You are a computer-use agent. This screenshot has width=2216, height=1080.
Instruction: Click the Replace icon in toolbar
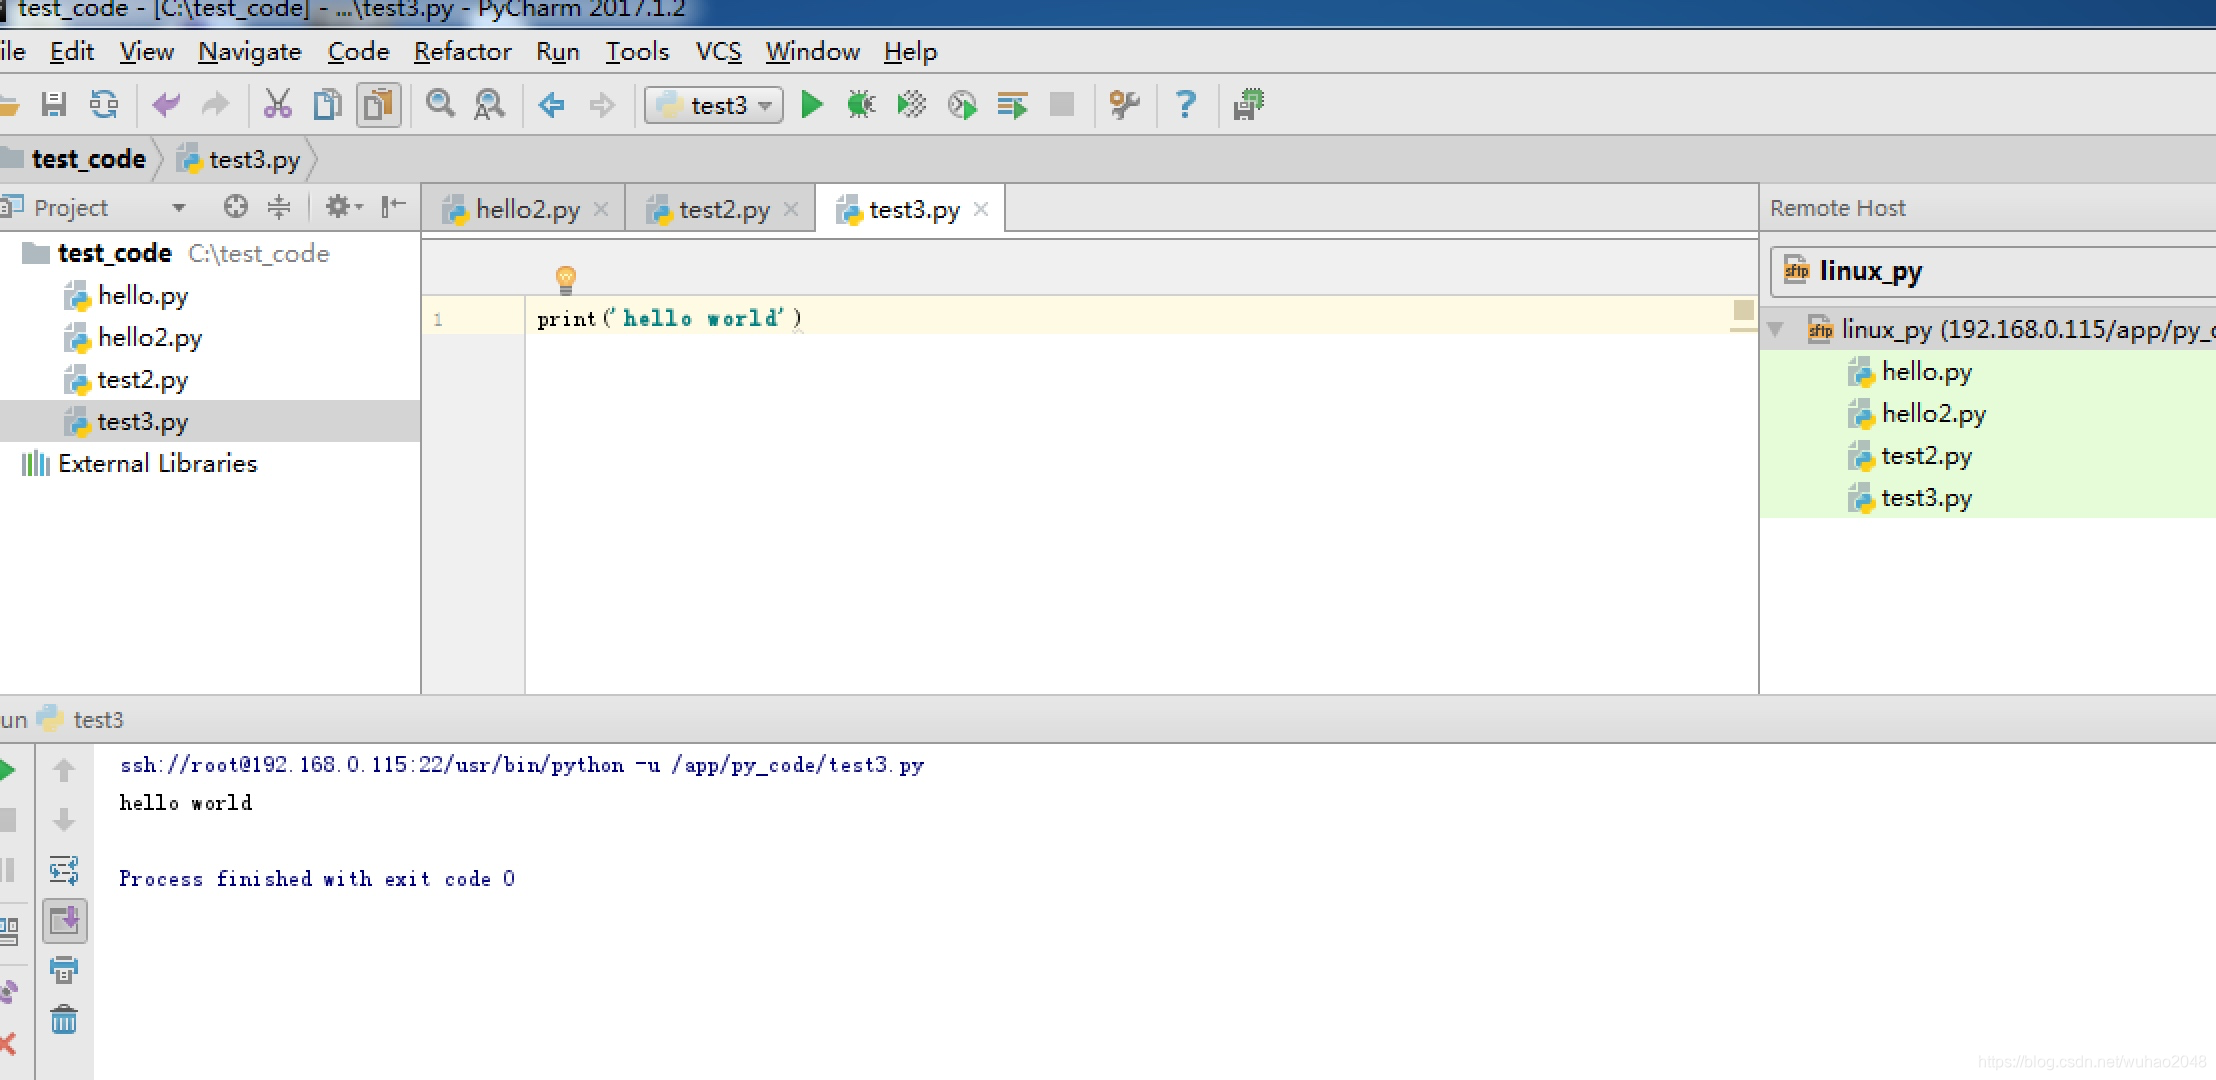[x=489, y=104]
